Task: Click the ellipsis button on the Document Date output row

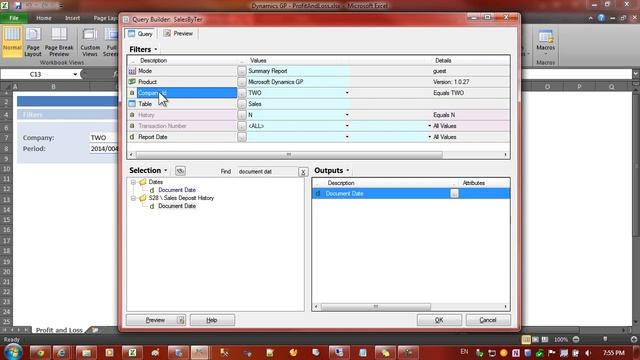Action: click(x=454, y=194)
